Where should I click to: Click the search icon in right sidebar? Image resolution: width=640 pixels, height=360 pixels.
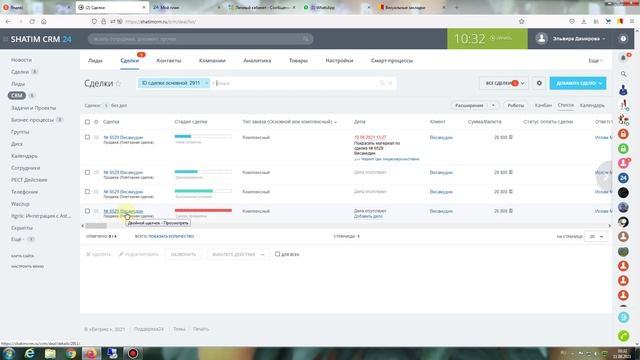(623, 74)
